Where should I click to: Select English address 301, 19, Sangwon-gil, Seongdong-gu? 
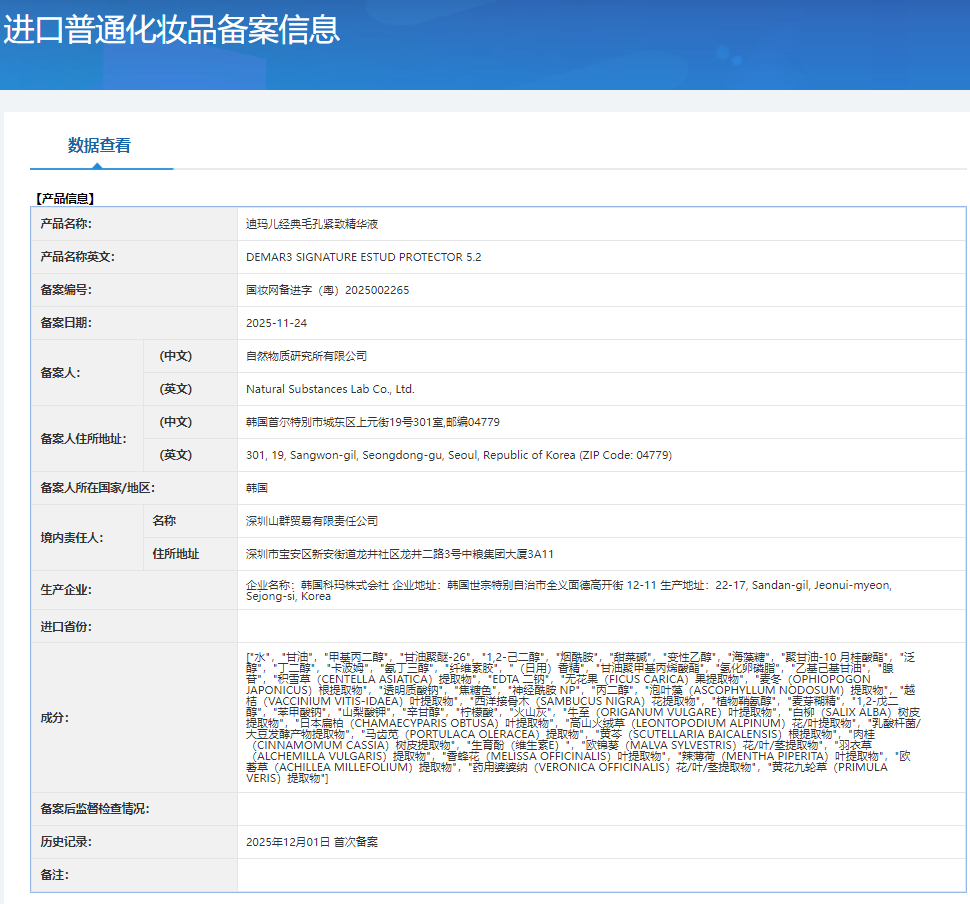pyautogui.click(x=345, y=455)
